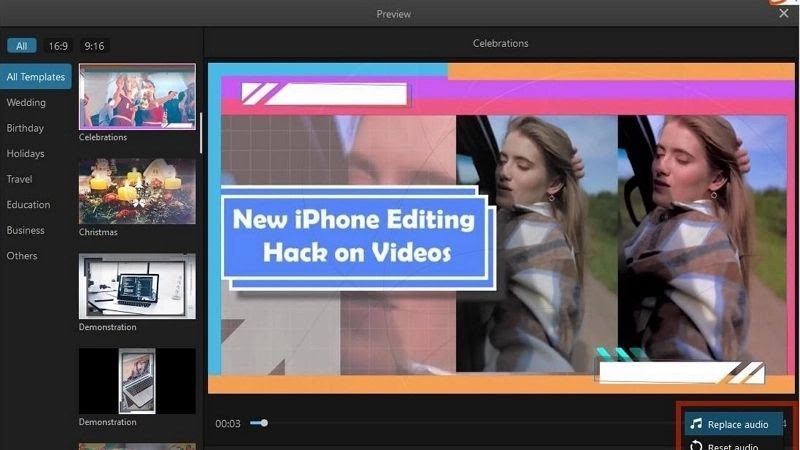Click the reset arrow icon

click(x=696, y=445)
